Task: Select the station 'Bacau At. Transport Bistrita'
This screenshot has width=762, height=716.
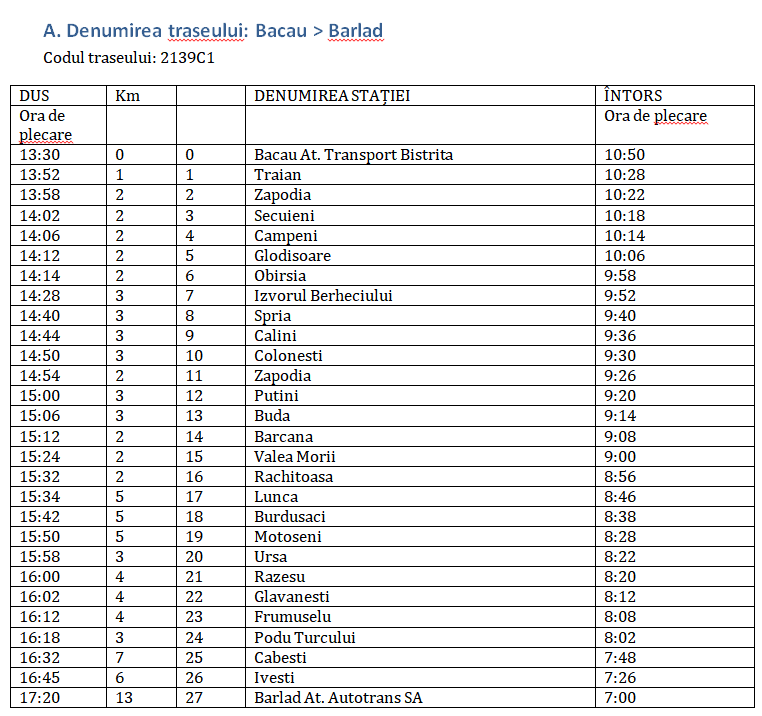Action: pos(353,155)
